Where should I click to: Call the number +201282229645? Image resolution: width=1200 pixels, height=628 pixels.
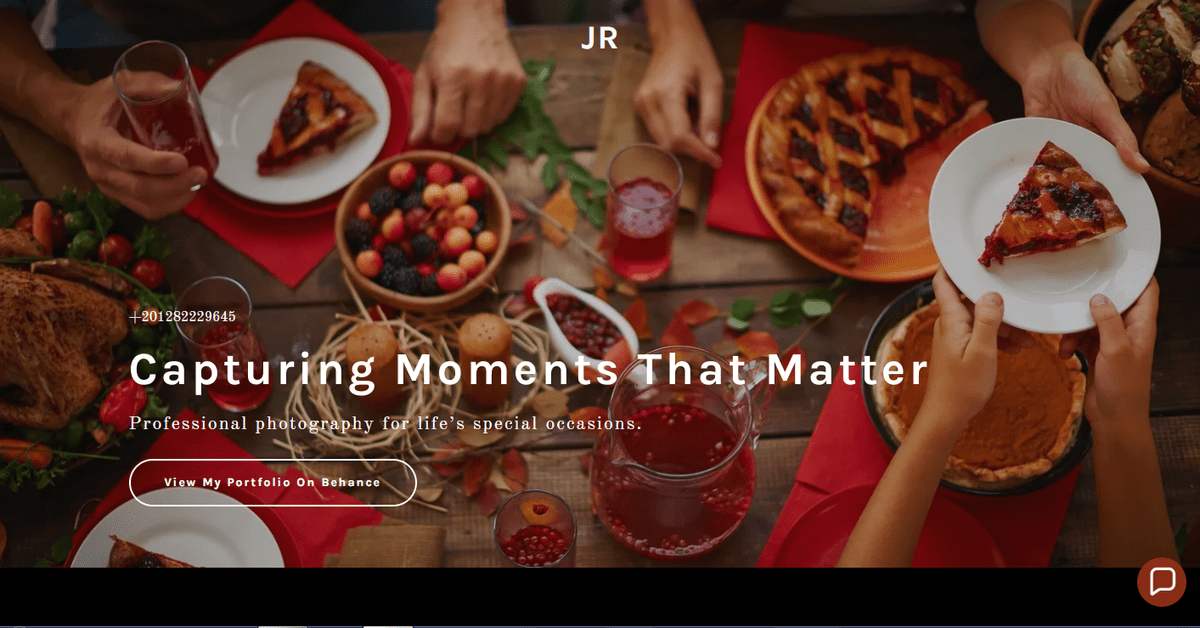(182, 317)
